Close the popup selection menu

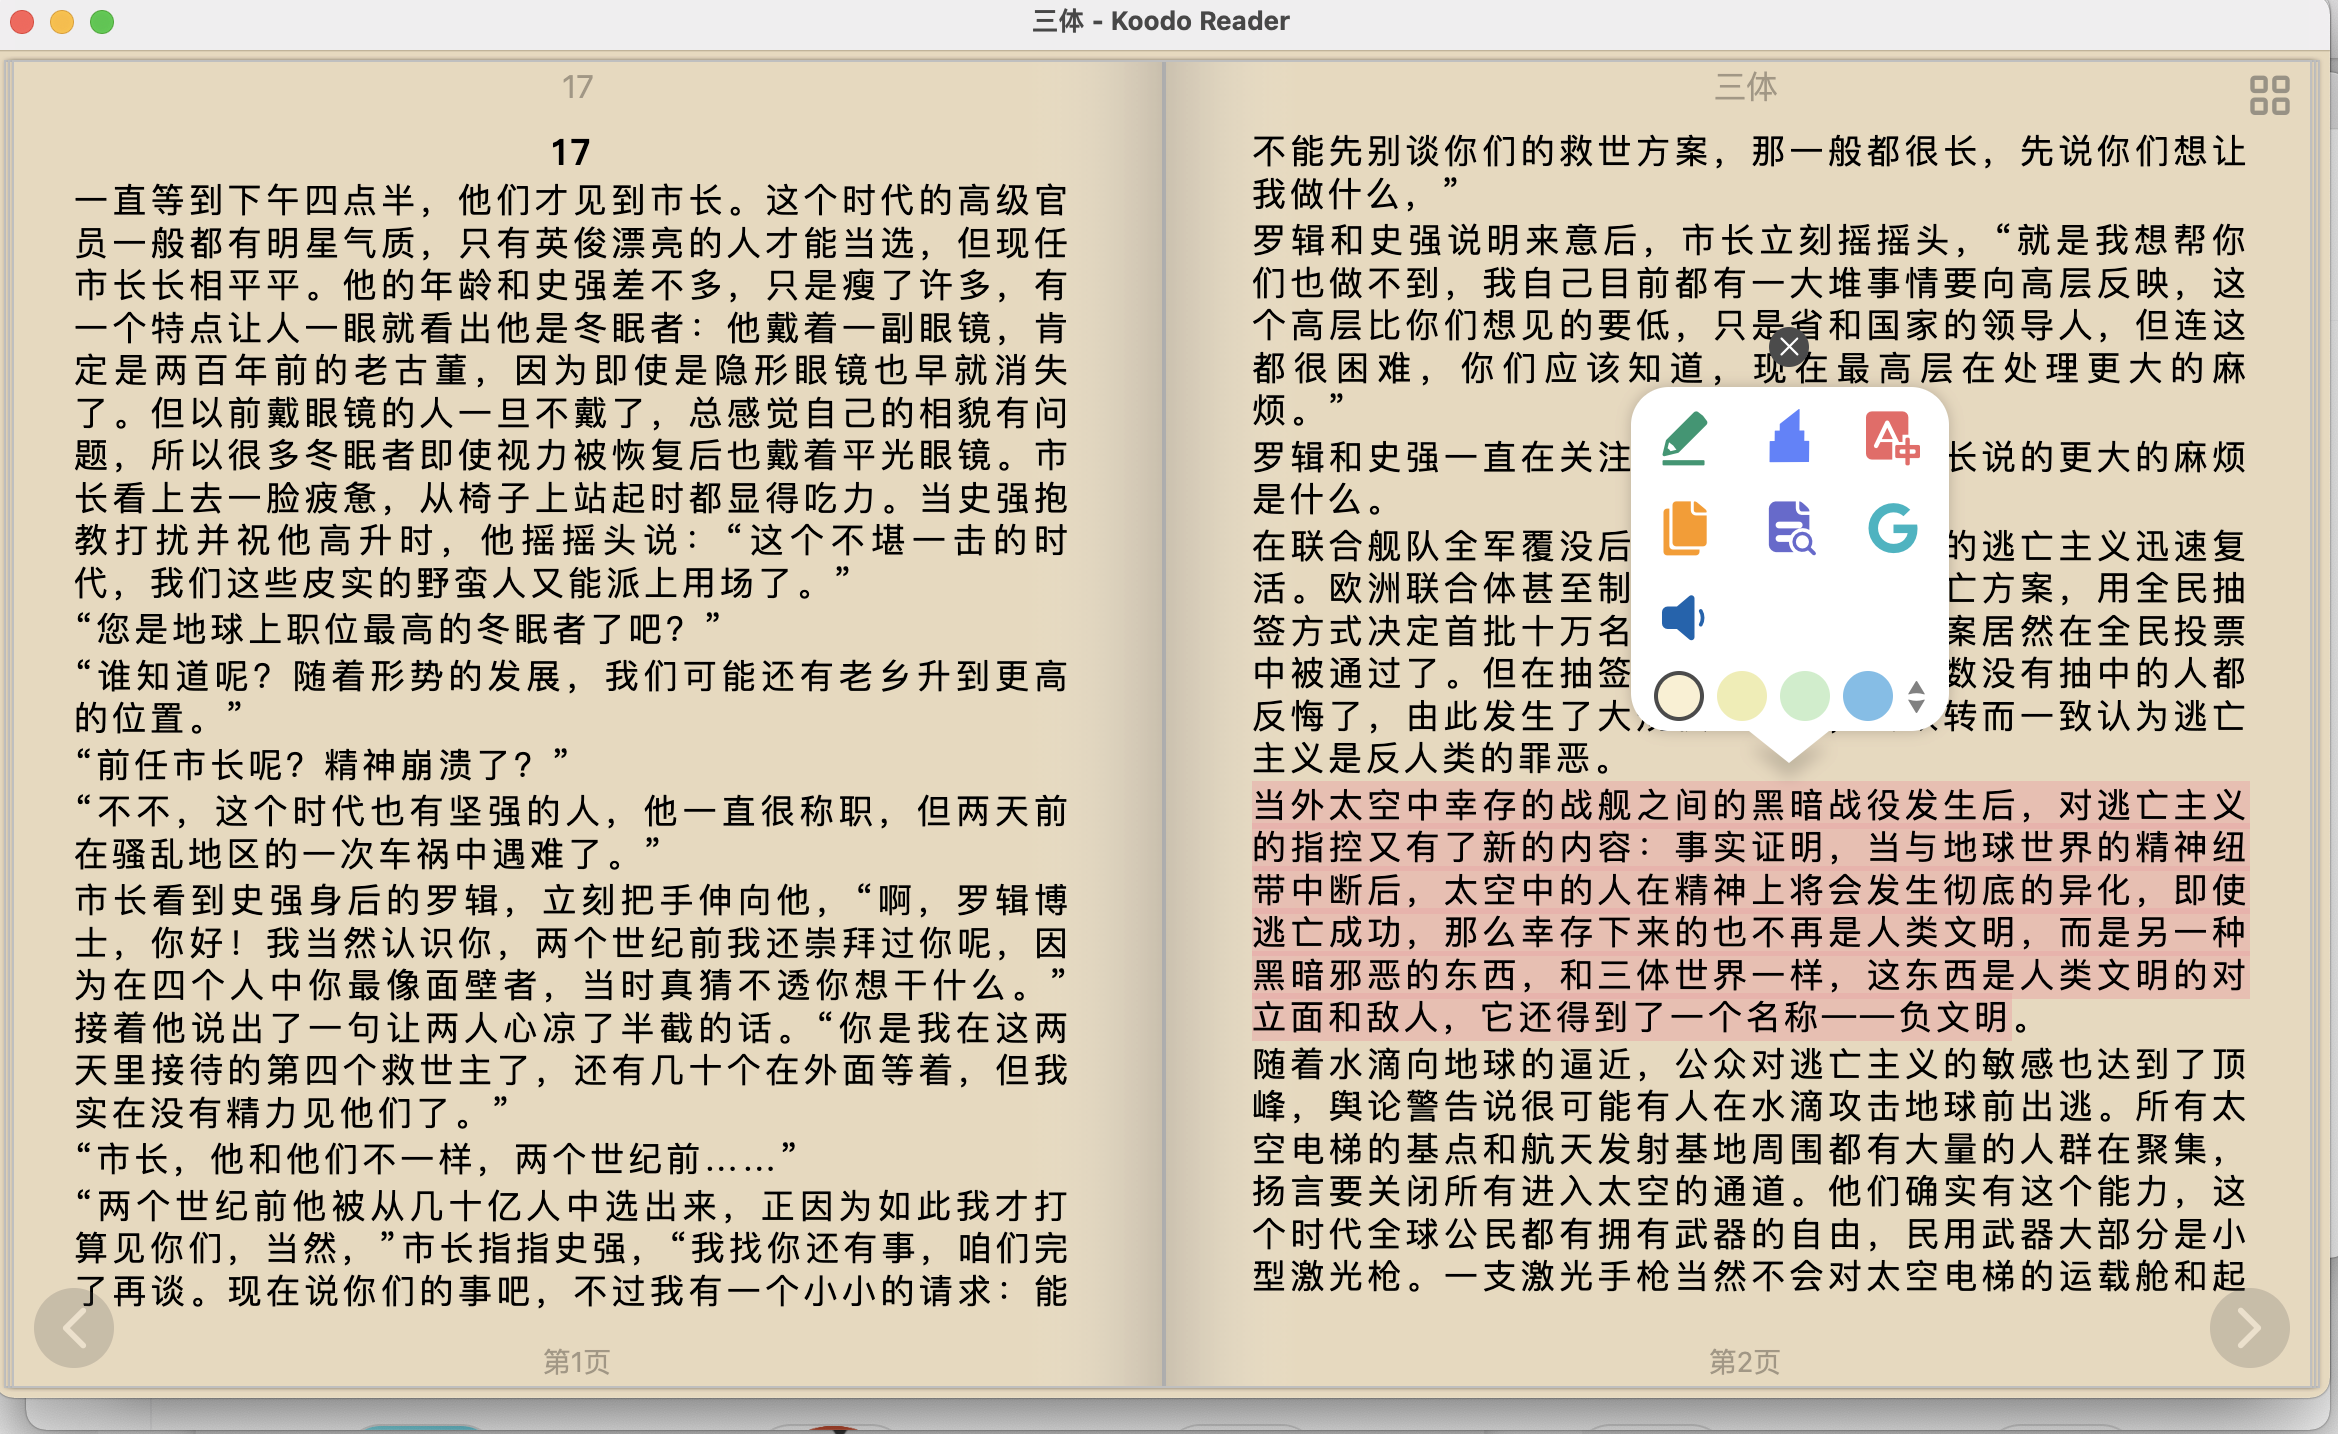(1789, 347)
